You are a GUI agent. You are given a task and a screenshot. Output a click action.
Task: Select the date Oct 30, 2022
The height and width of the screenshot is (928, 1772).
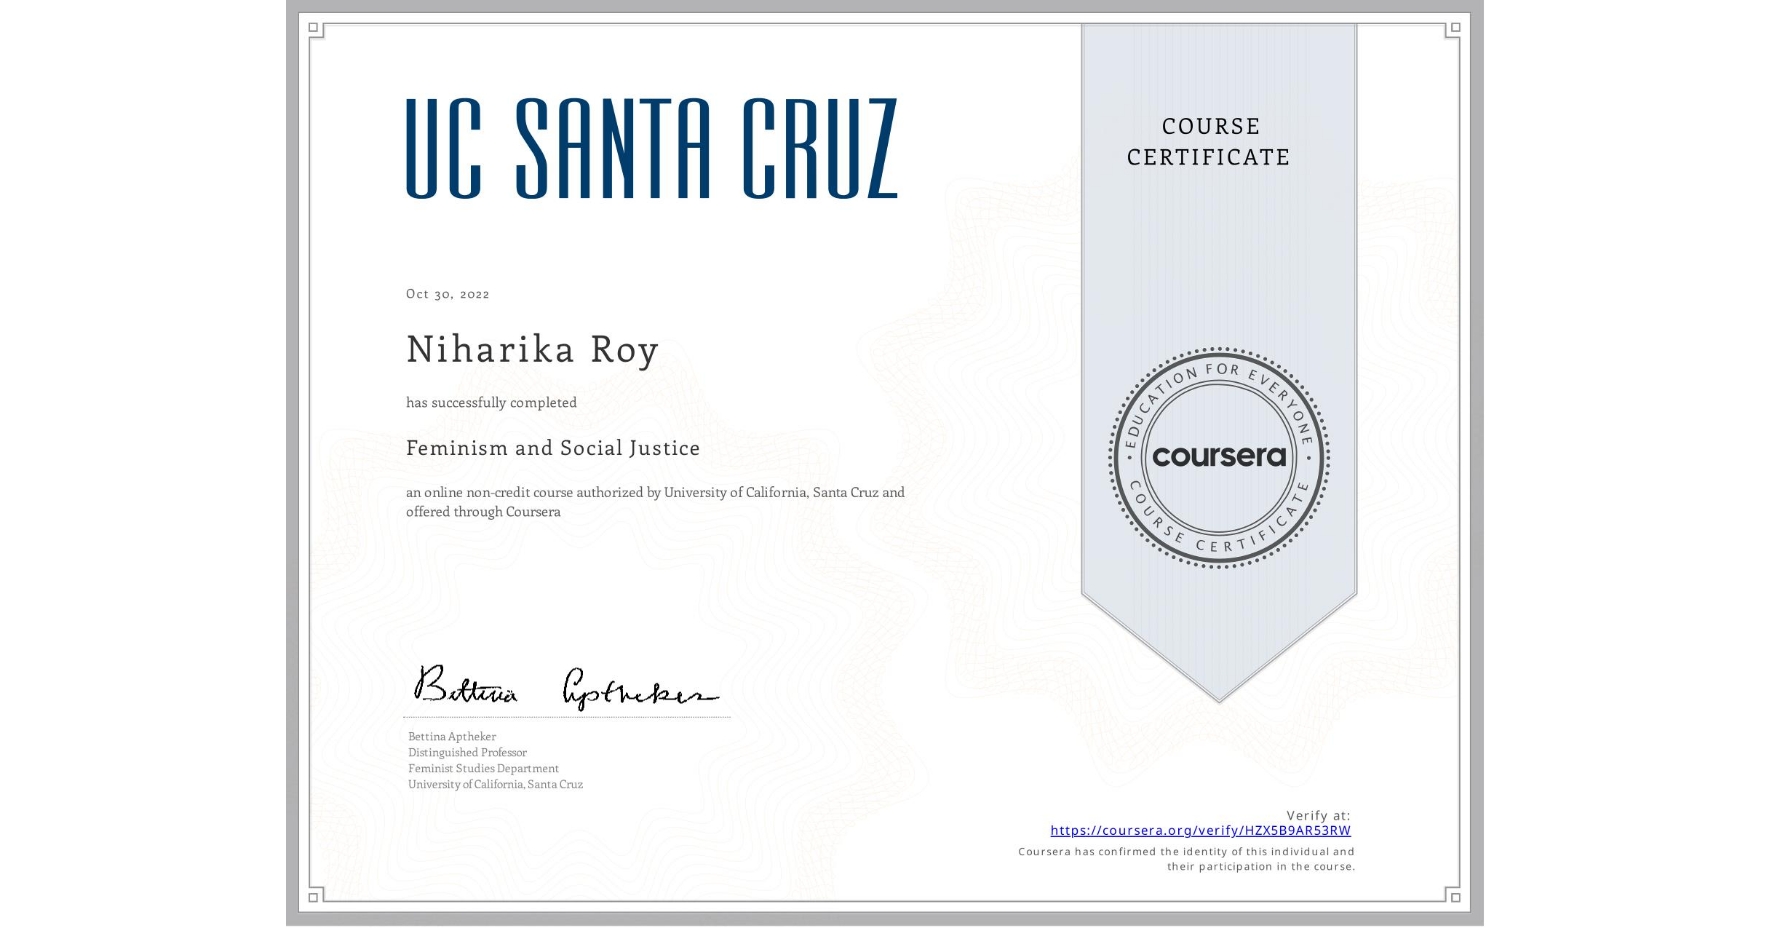point(448,294)
